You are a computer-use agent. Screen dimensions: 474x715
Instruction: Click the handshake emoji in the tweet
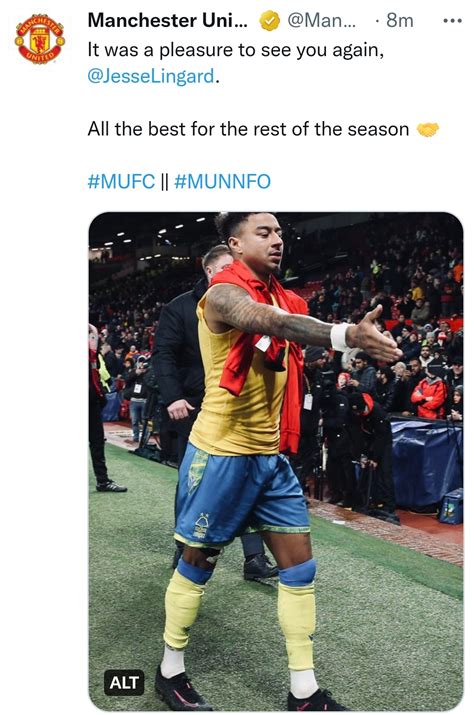pyautogui.click(x=428, y=130)
